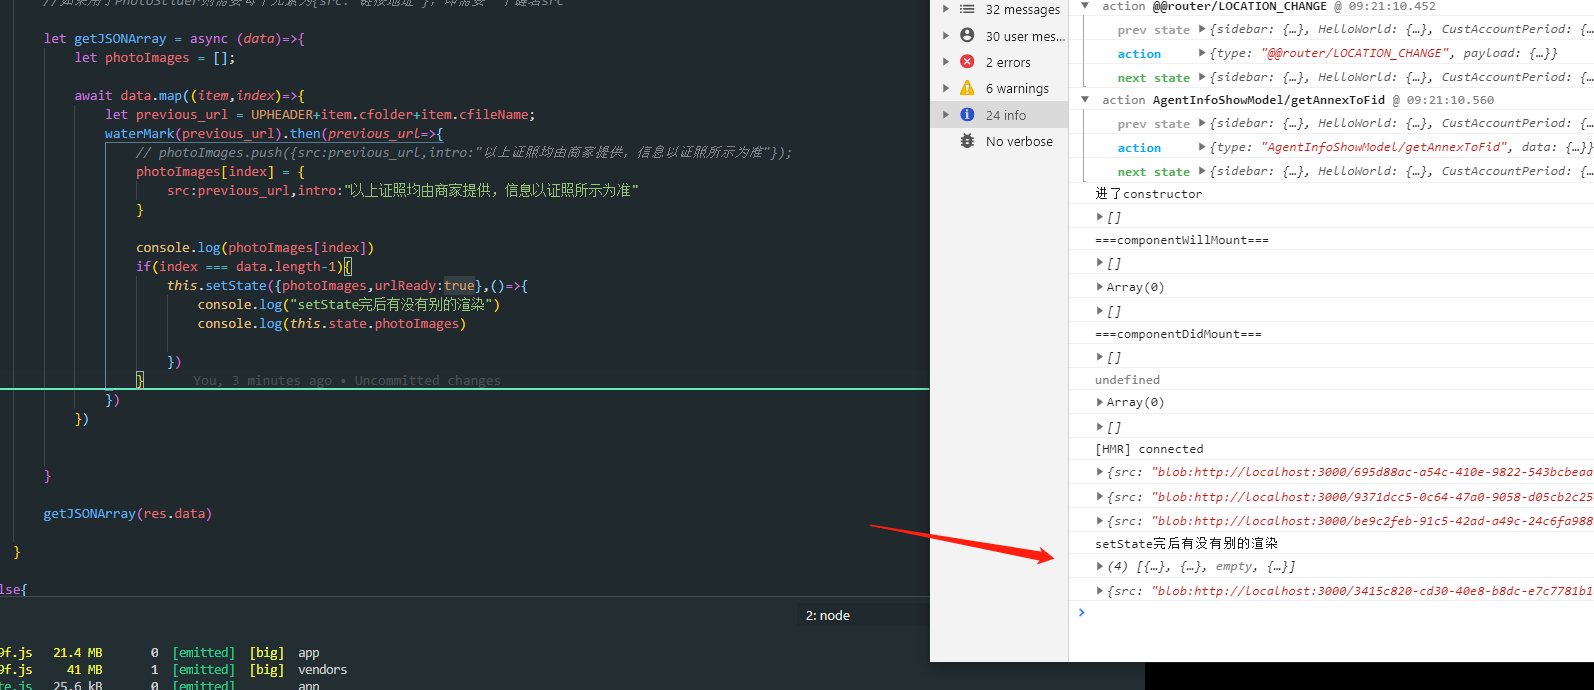Viewport: 1594px width, 690px height.
Task: Click the red error icon in console sidebar
Action: (967, 62)
